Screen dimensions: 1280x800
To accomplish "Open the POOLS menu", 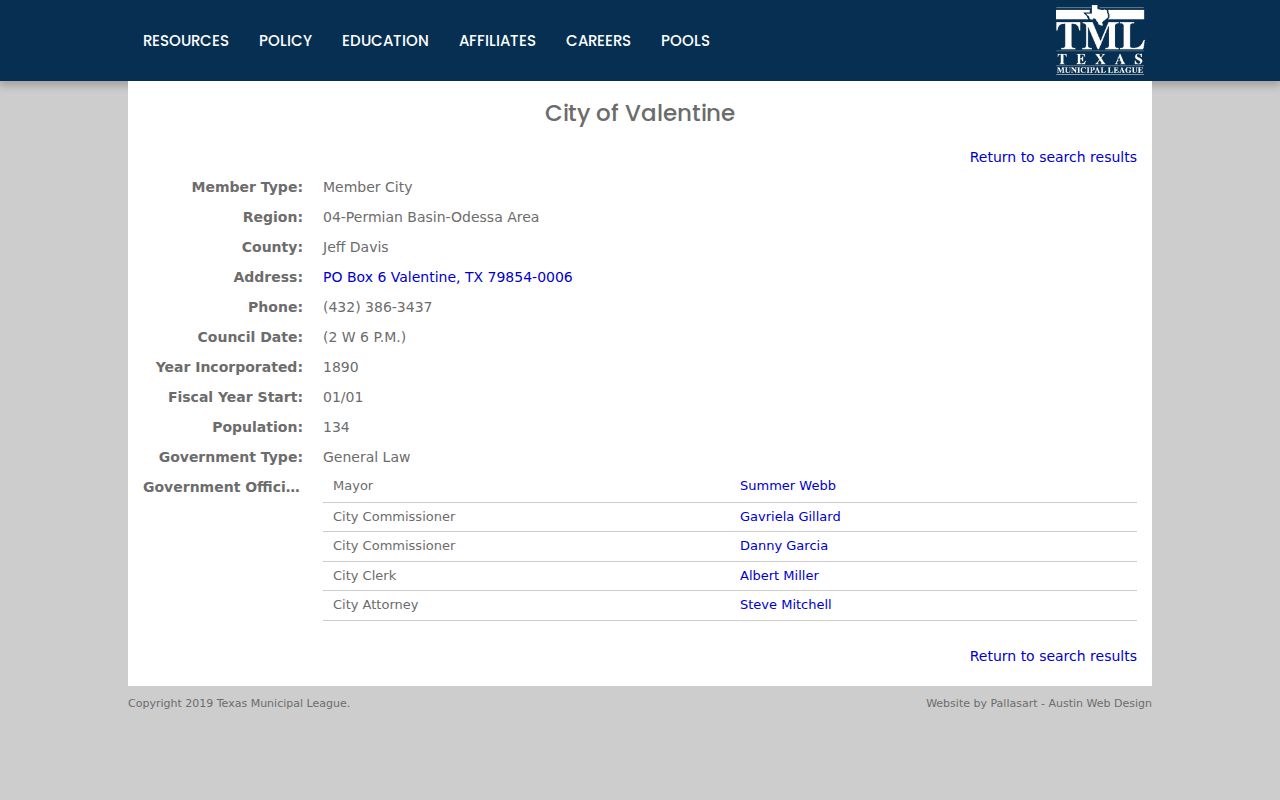I will 685,41.
